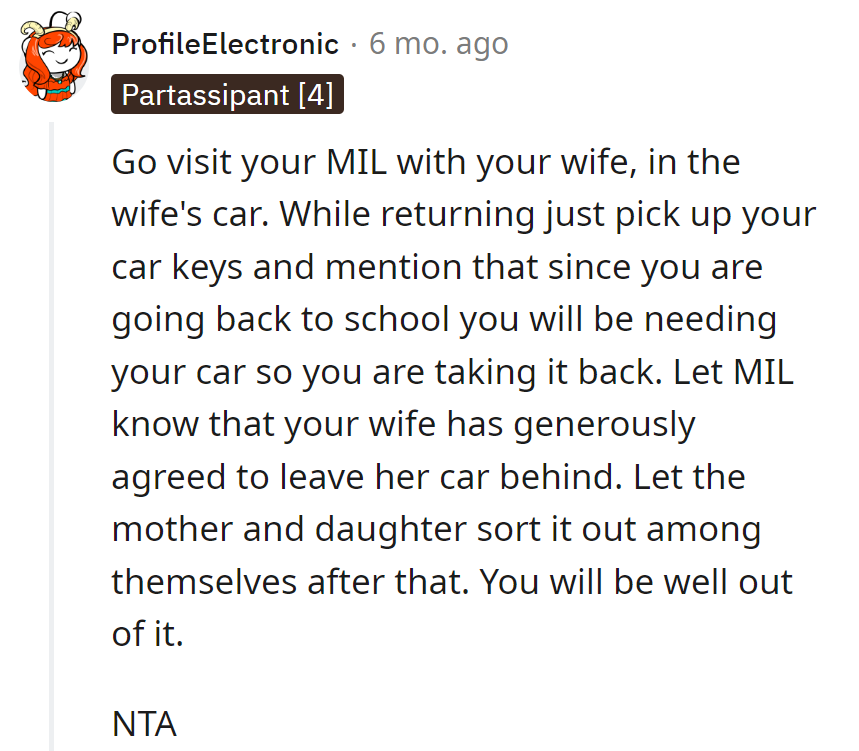Open ProfileElectronic's red-haired avatar
859x751 pixels.
pyautogui.click(x=54, y=57)
